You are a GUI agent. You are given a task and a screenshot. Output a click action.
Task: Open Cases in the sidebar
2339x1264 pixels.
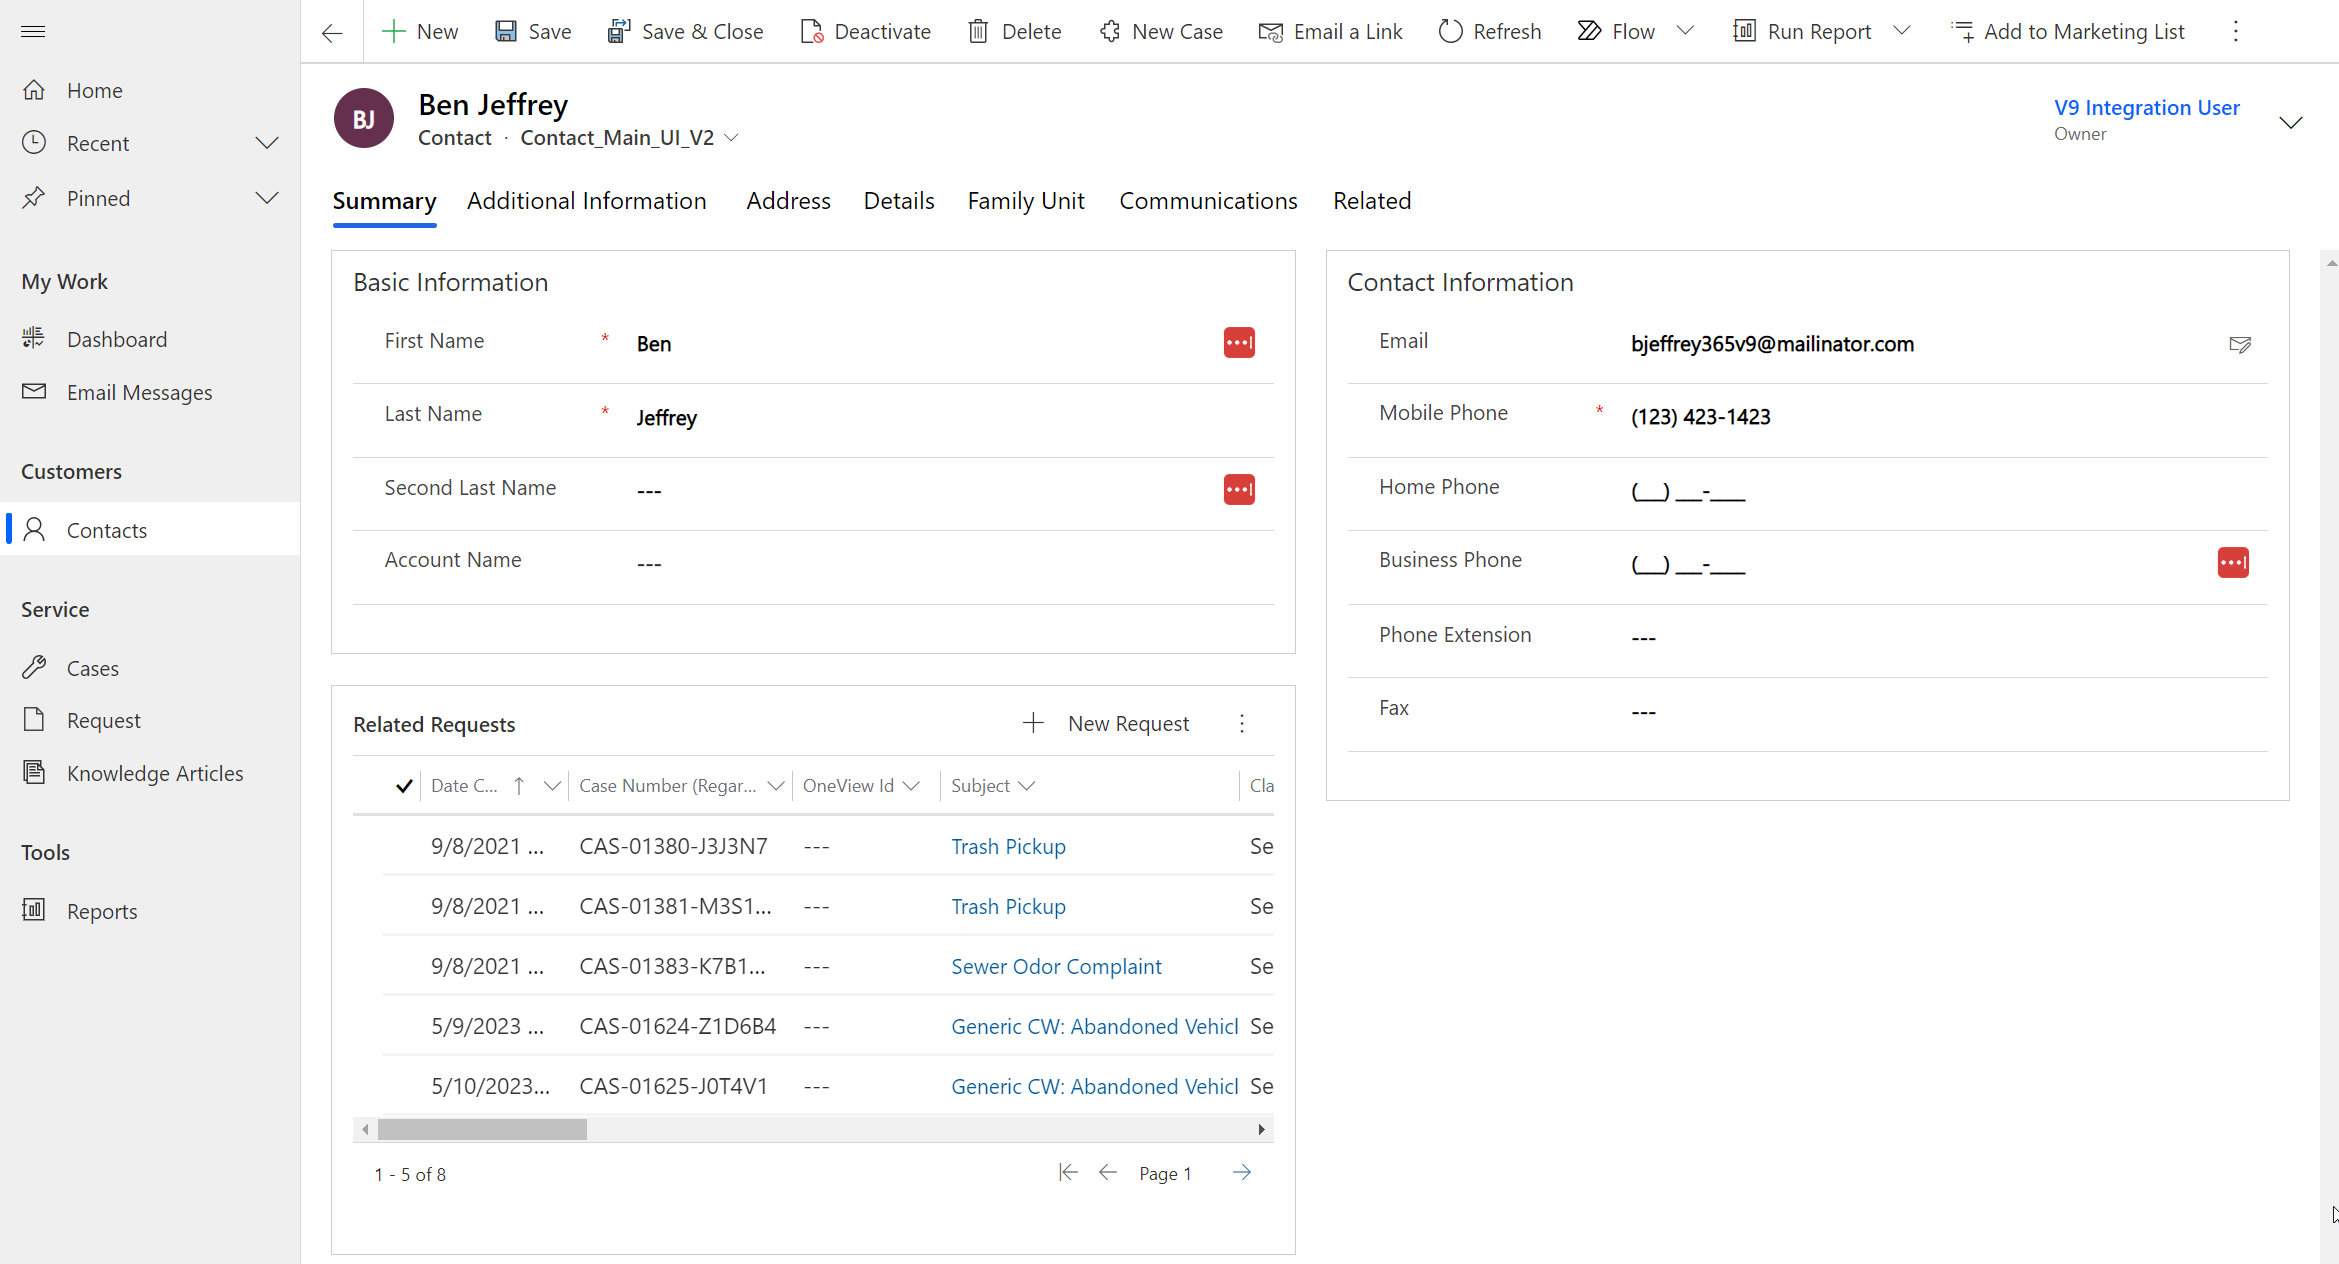pyautogui.click(x=150, y=668)
